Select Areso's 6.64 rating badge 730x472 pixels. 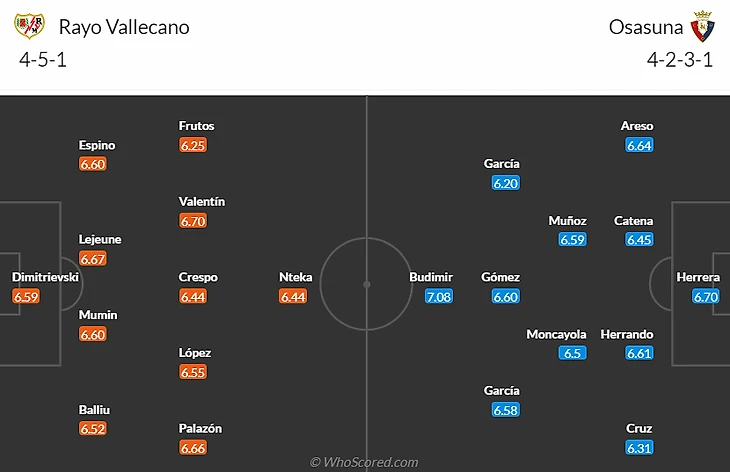coord(639,146)
